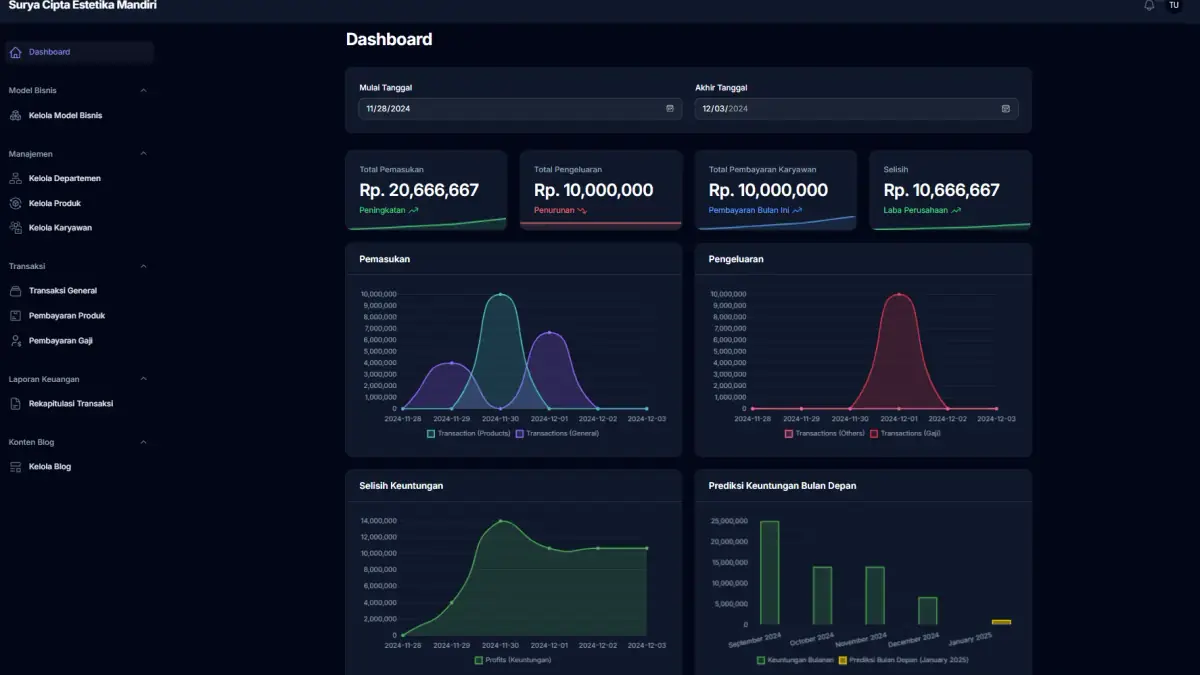Collapse the Konten Blog section
Viewport: 1200px width, 675px height.
(x=143, y=442)
